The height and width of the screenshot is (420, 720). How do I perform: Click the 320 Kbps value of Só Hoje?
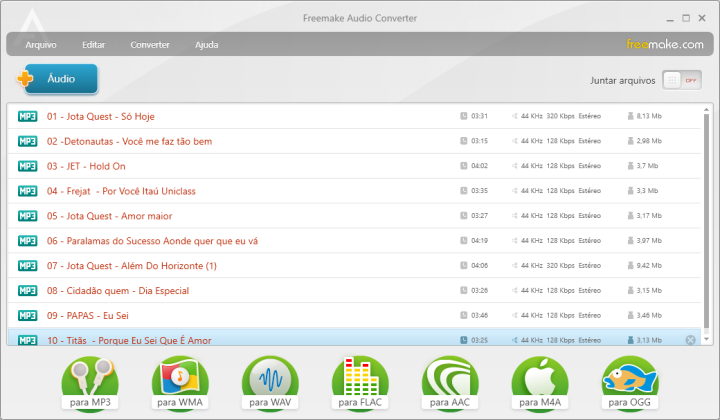(560, 116)
